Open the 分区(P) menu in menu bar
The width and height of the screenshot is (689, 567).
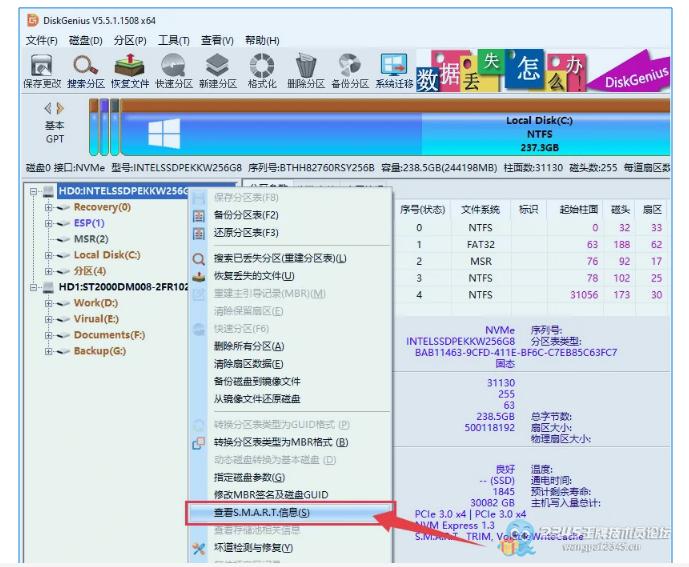click(x=130, y=40)
